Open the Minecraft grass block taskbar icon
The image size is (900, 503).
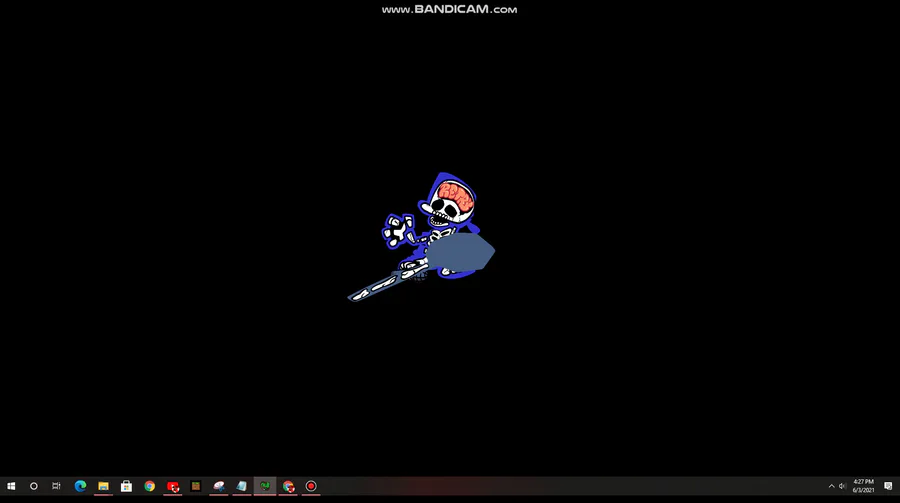(196, 486)
